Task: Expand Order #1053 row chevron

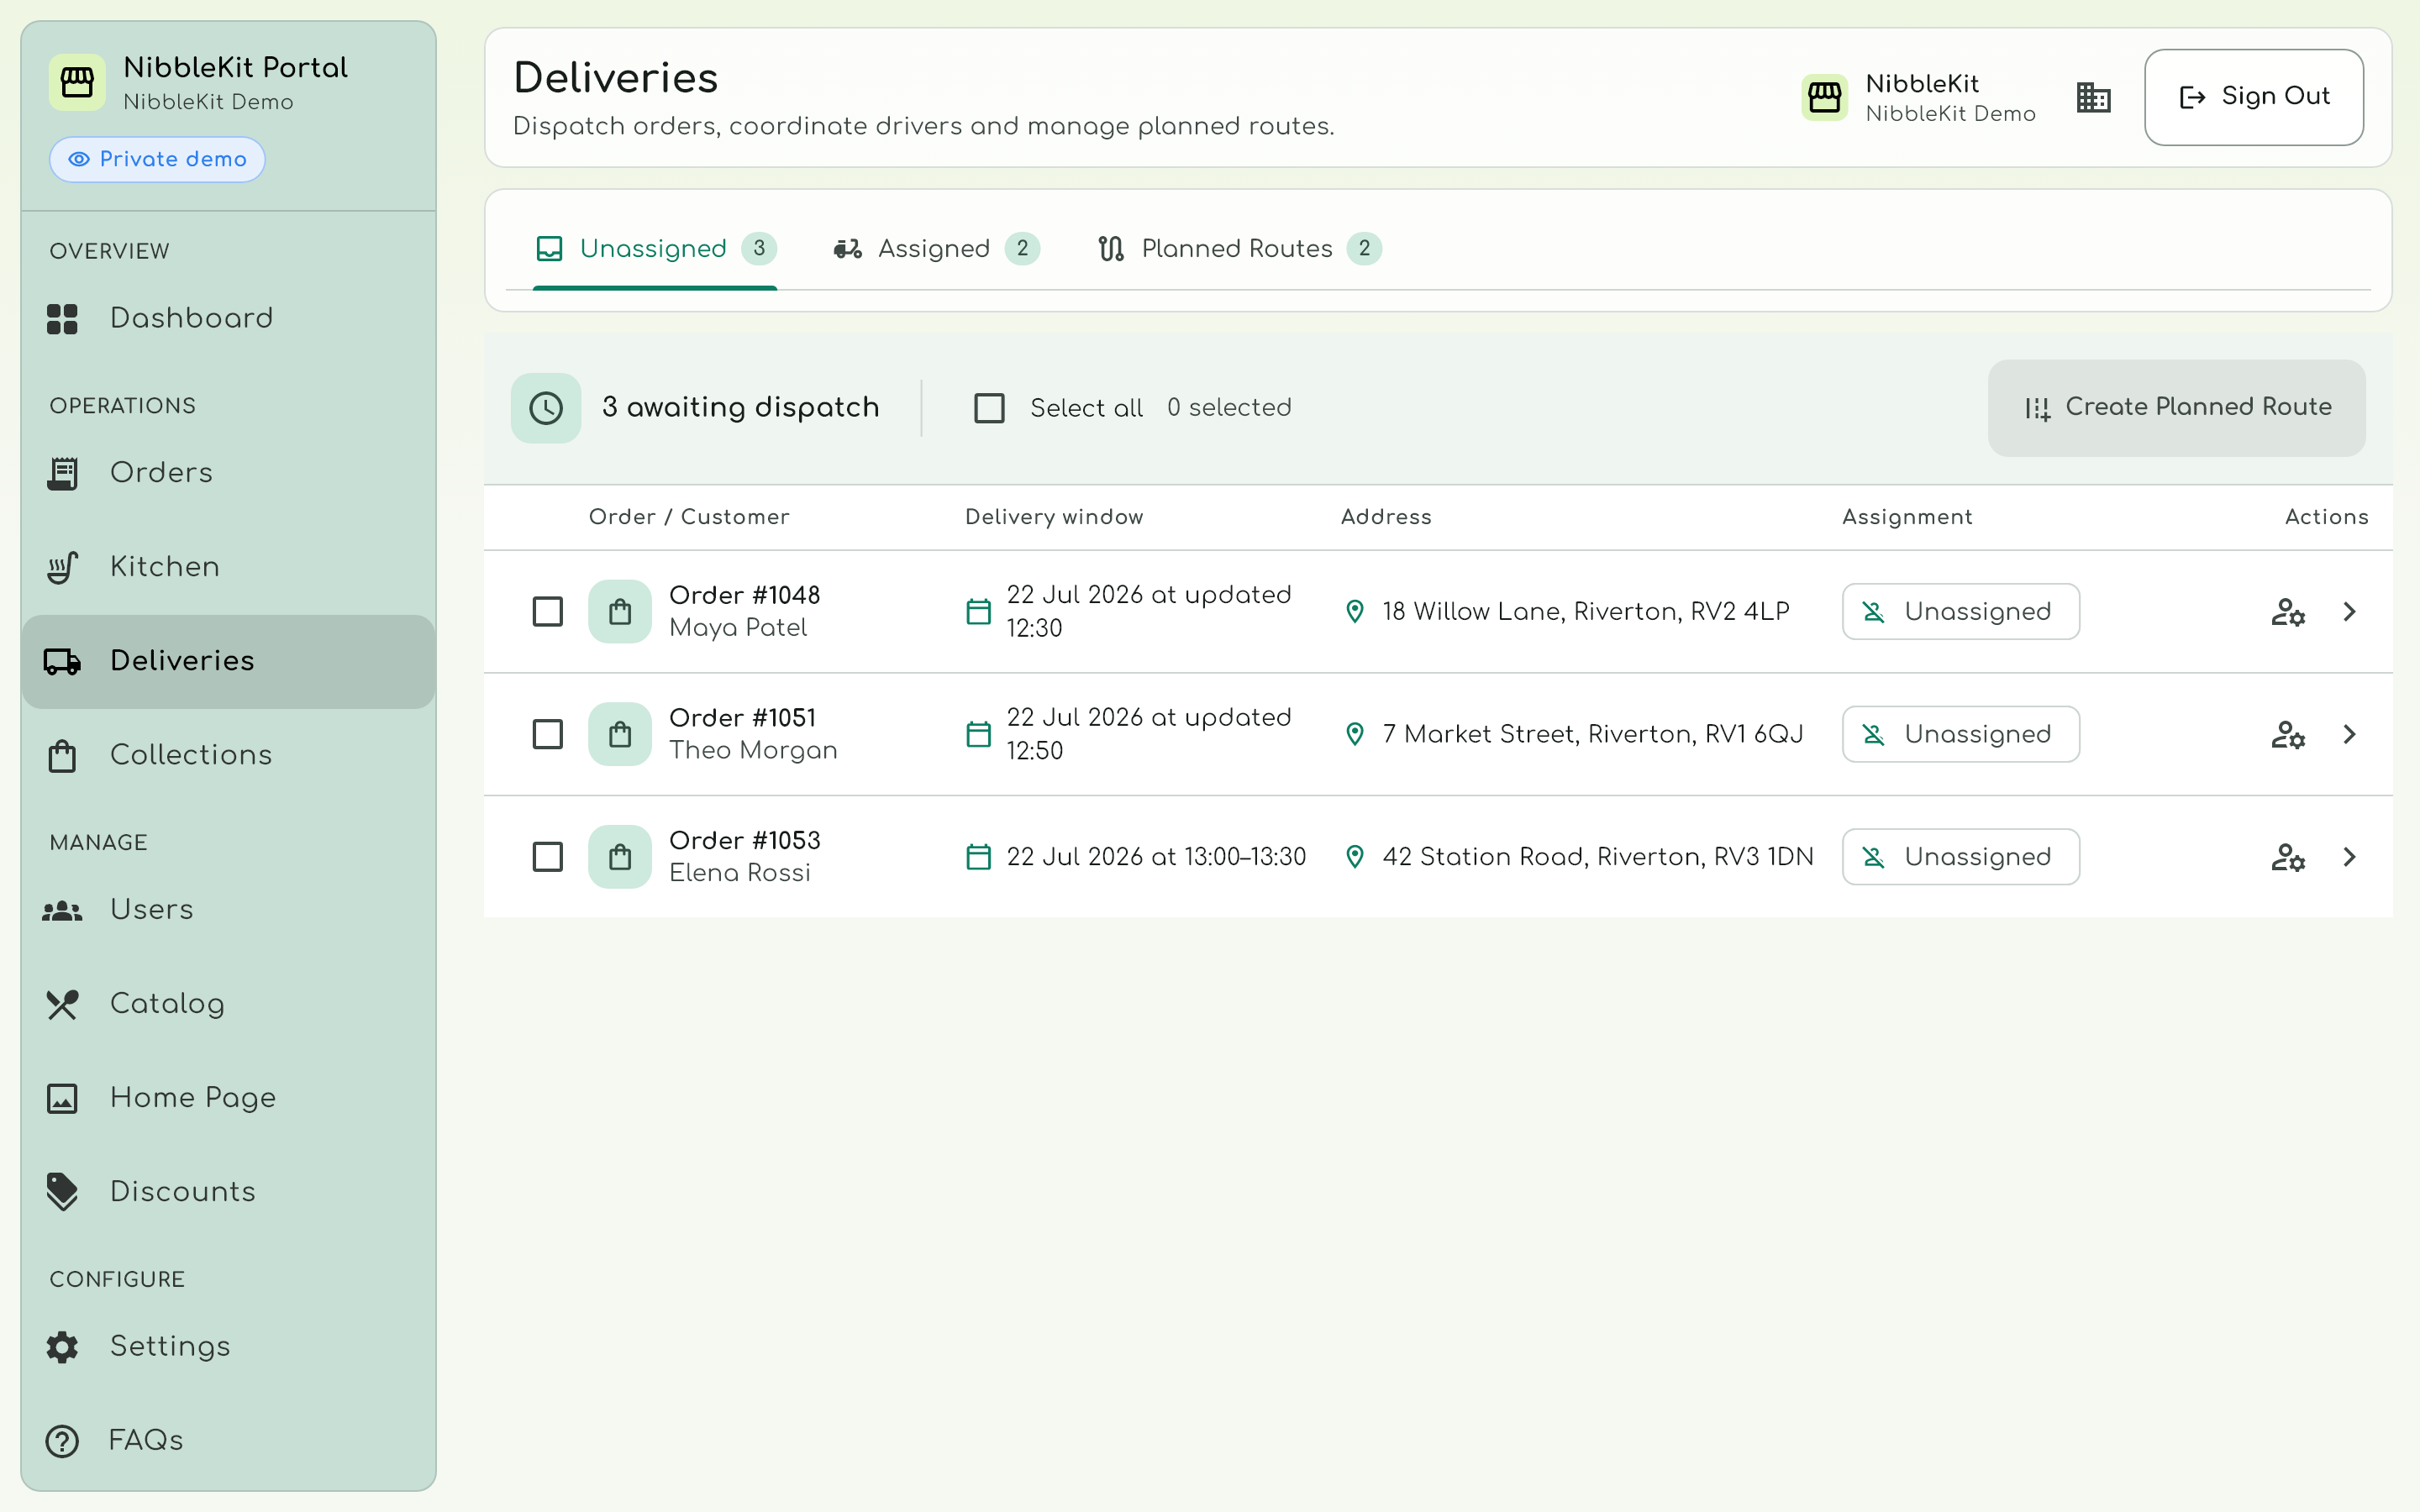Action: pyautogui.click(x=2350, y=857)
